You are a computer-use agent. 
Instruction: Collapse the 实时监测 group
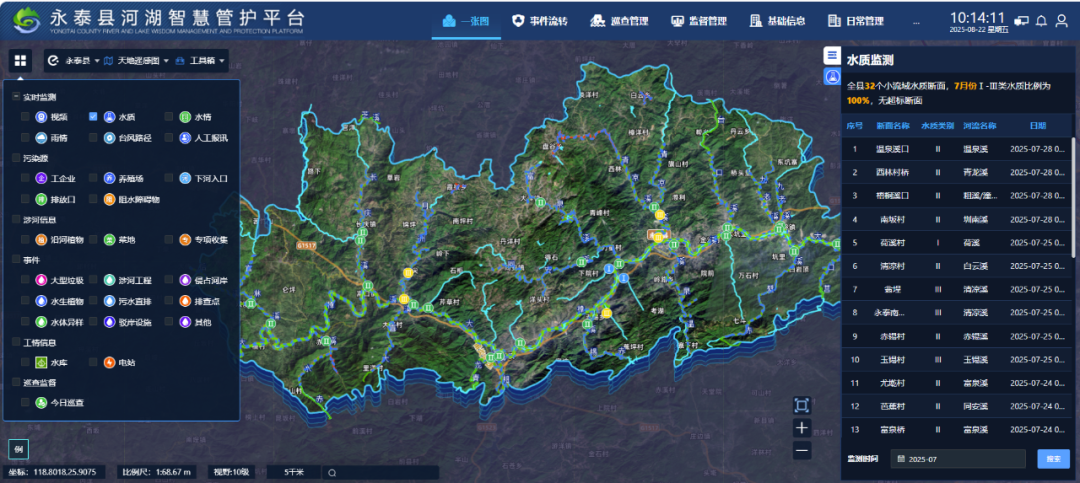point(17,97)
